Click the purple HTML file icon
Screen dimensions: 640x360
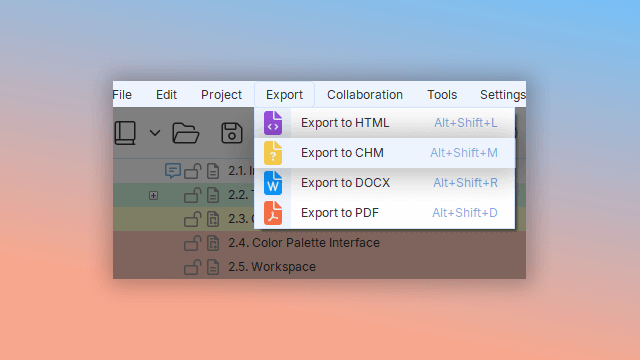click(273, 123)
